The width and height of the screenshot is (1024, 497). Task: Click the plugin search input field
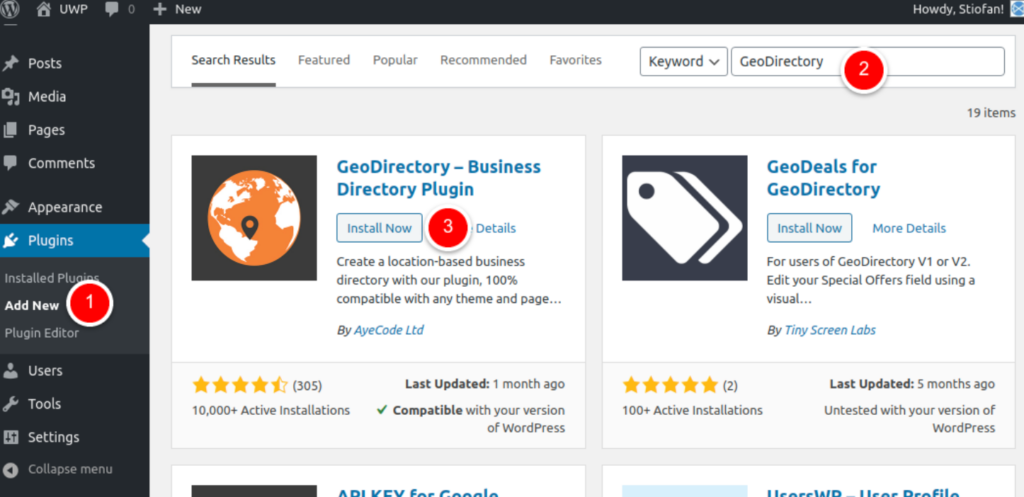[868, 61]
